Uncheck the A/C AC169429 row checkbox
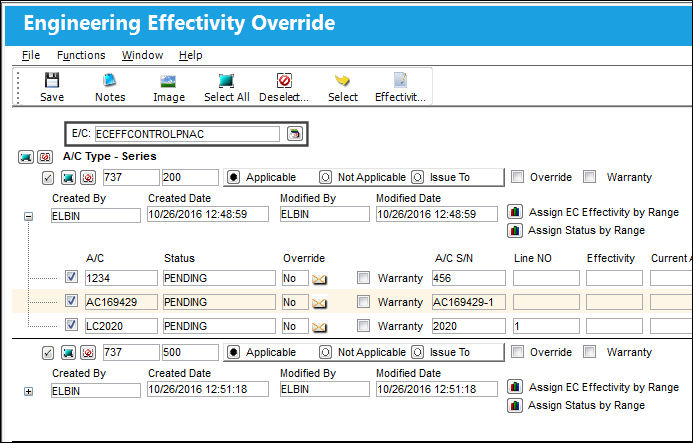 [x=71, y=301]
